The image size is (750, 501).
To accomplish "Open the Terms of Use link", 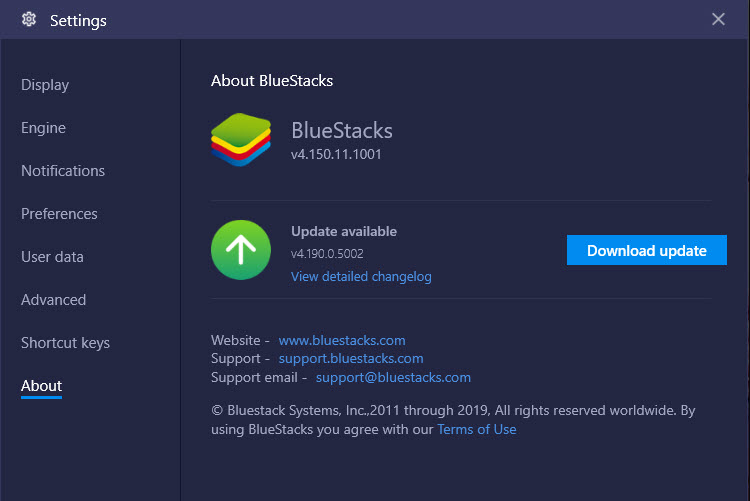I will pos(477,429).
